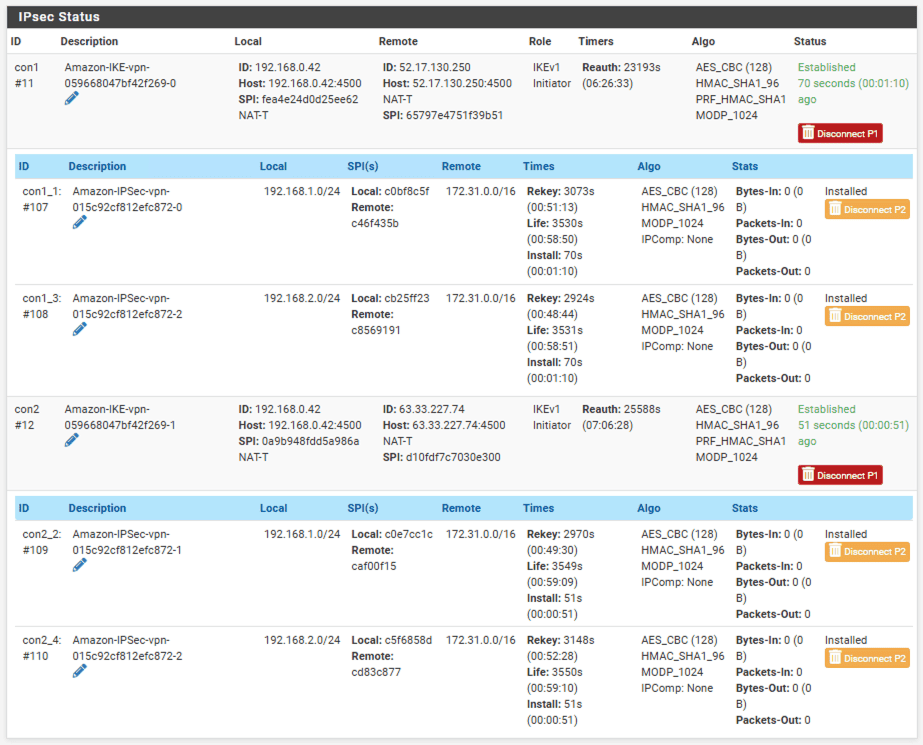Edit con1_1 phase 2 entry pencil icon
The image size is (923, 745).
point(79,222)
